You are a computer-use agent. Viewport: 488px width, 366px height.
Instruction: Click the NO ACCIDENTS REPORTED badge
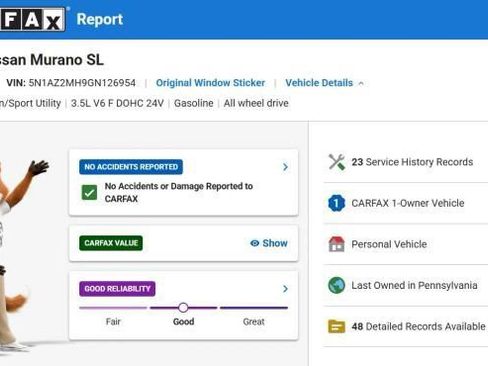pos(131,167)
